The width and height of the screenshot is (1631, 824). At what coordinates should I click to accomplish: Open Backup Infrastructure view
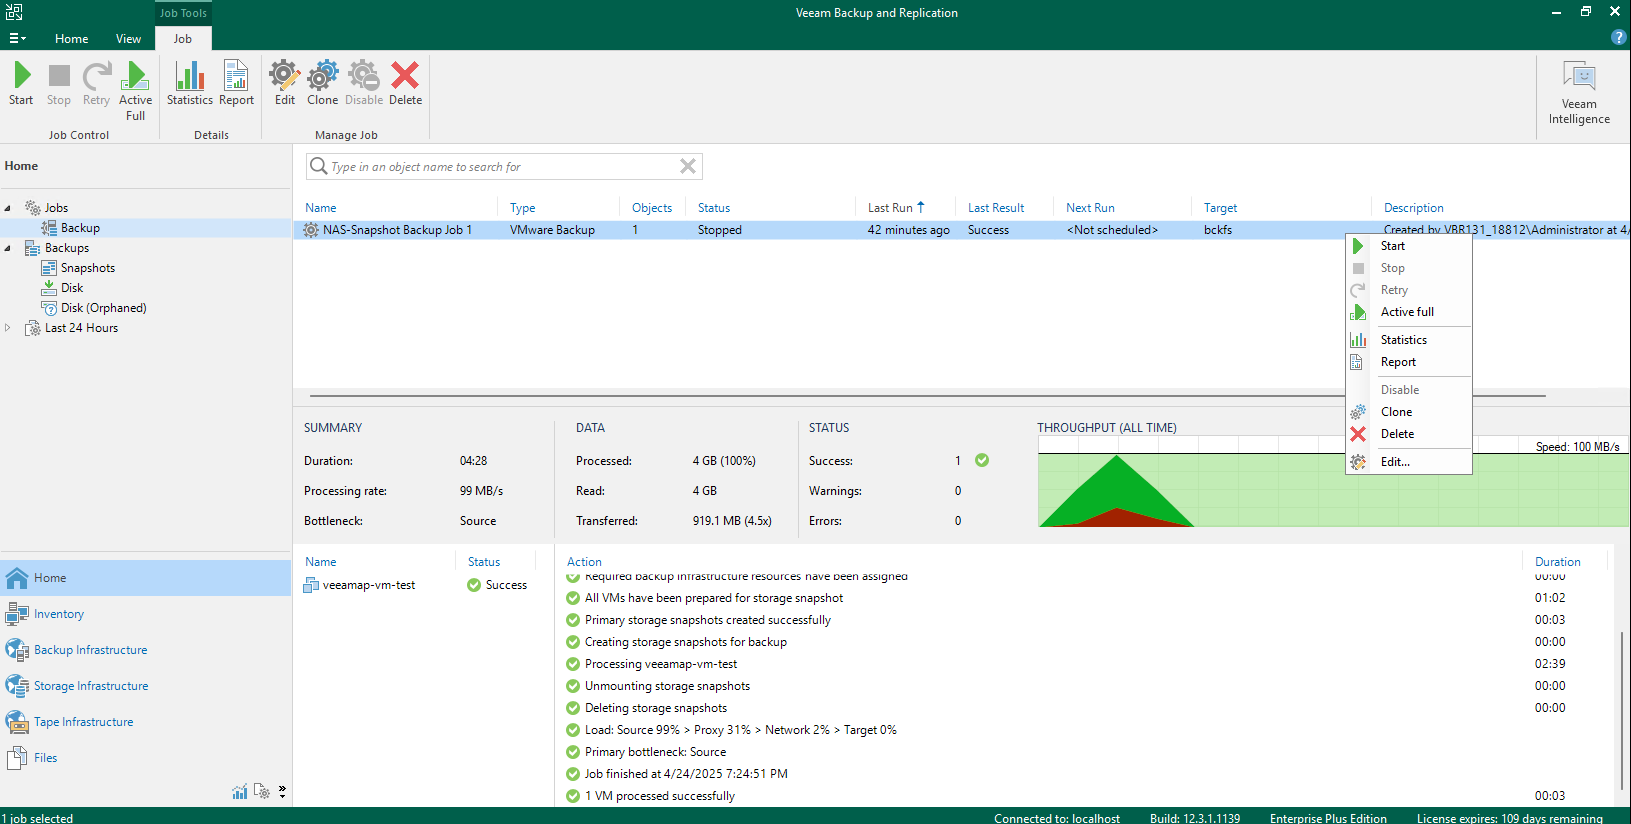point(146,650)
